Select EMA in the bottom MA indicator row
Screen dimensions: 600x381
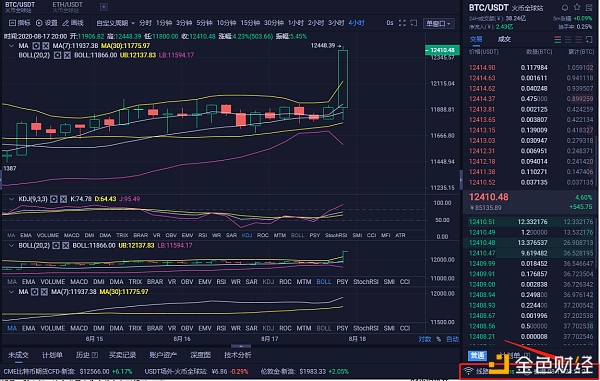(28, 328)
